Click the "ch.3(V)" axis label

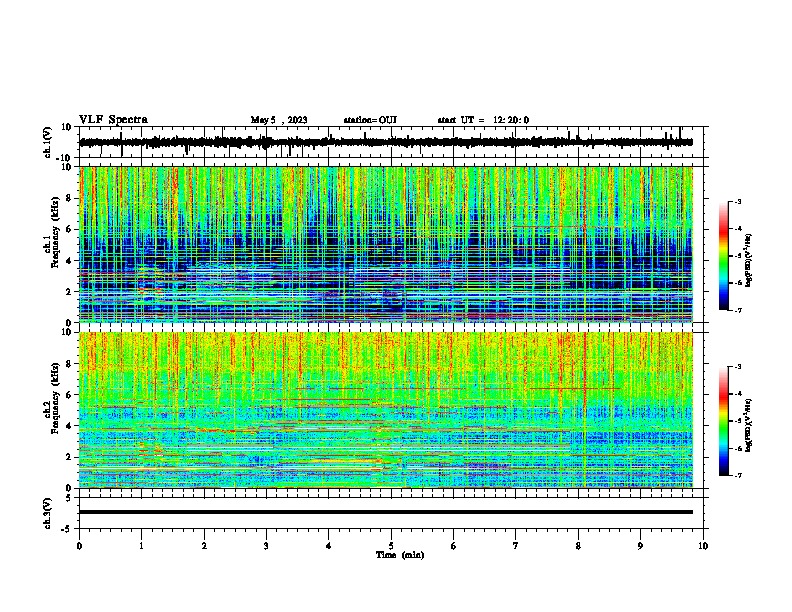click(x=48, y=513)
